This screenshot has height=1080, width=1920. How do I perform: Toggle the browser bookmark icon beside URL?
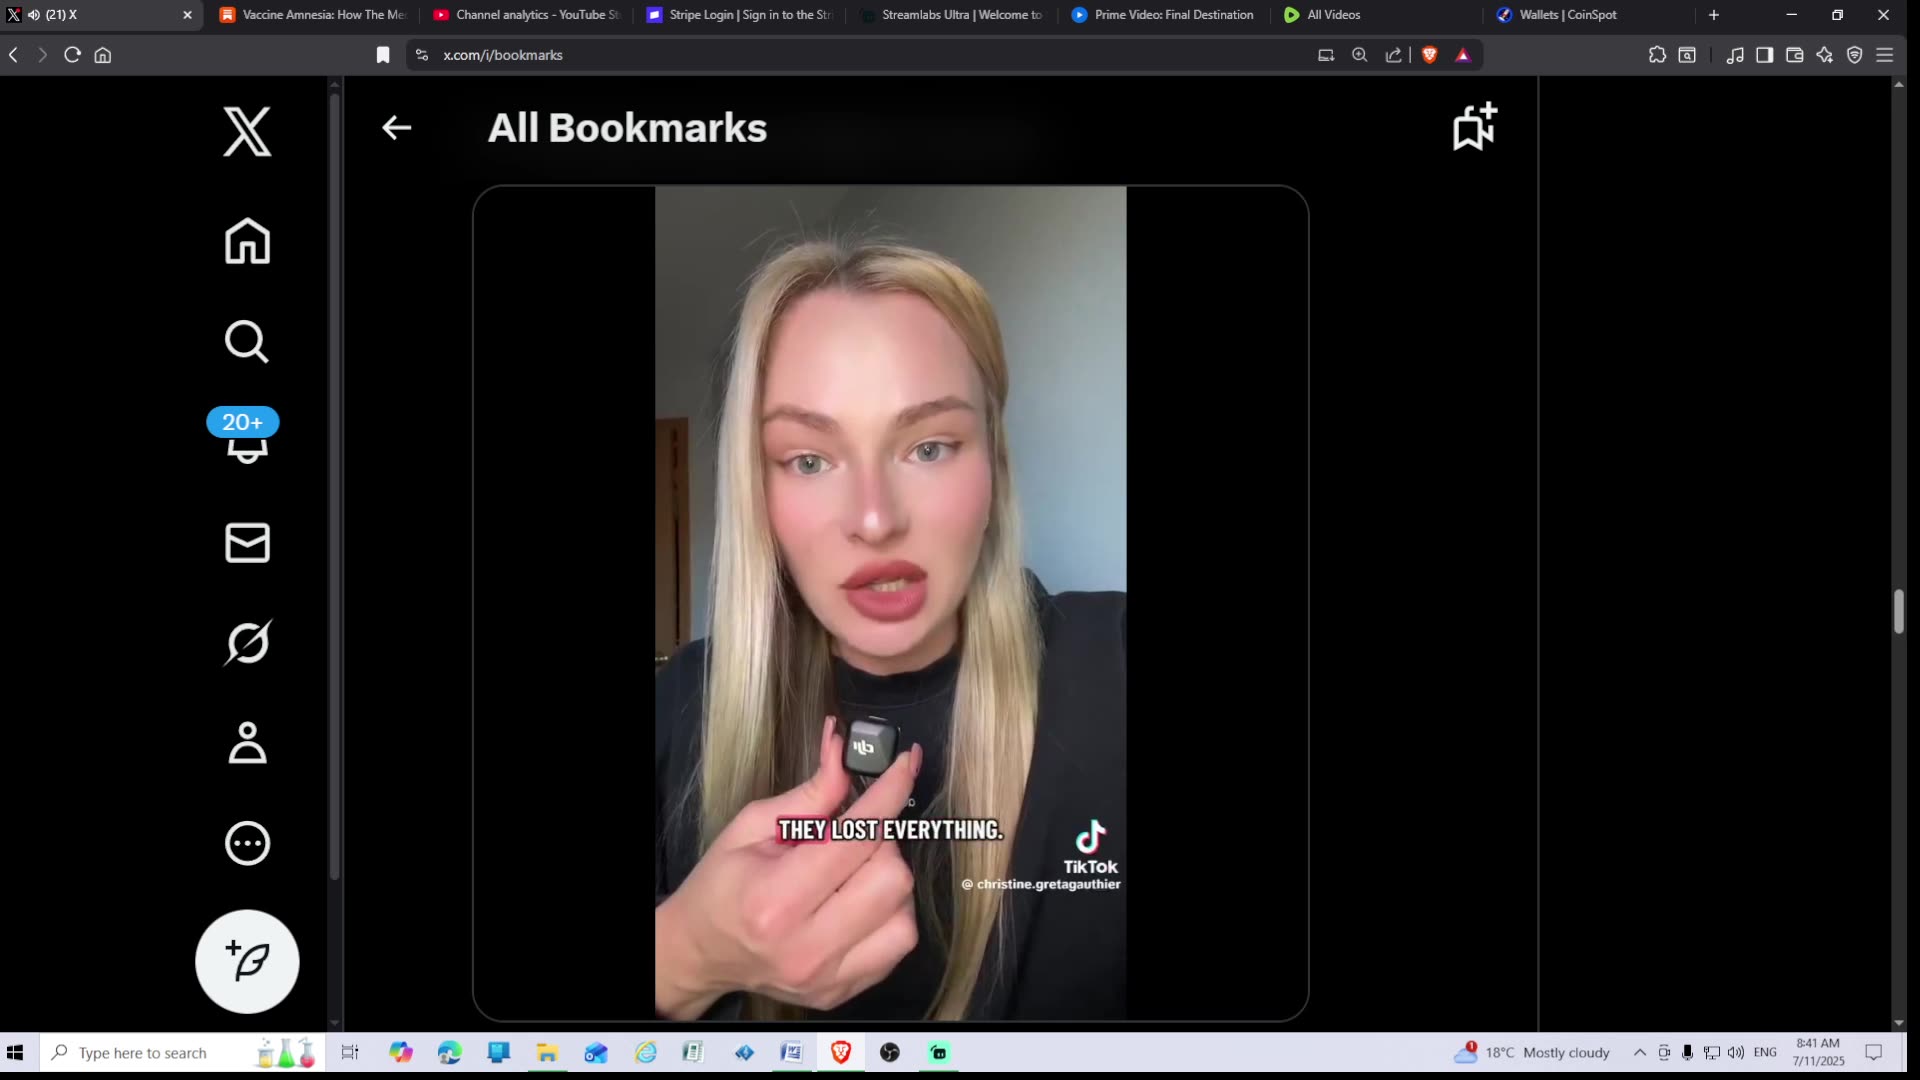383,55
